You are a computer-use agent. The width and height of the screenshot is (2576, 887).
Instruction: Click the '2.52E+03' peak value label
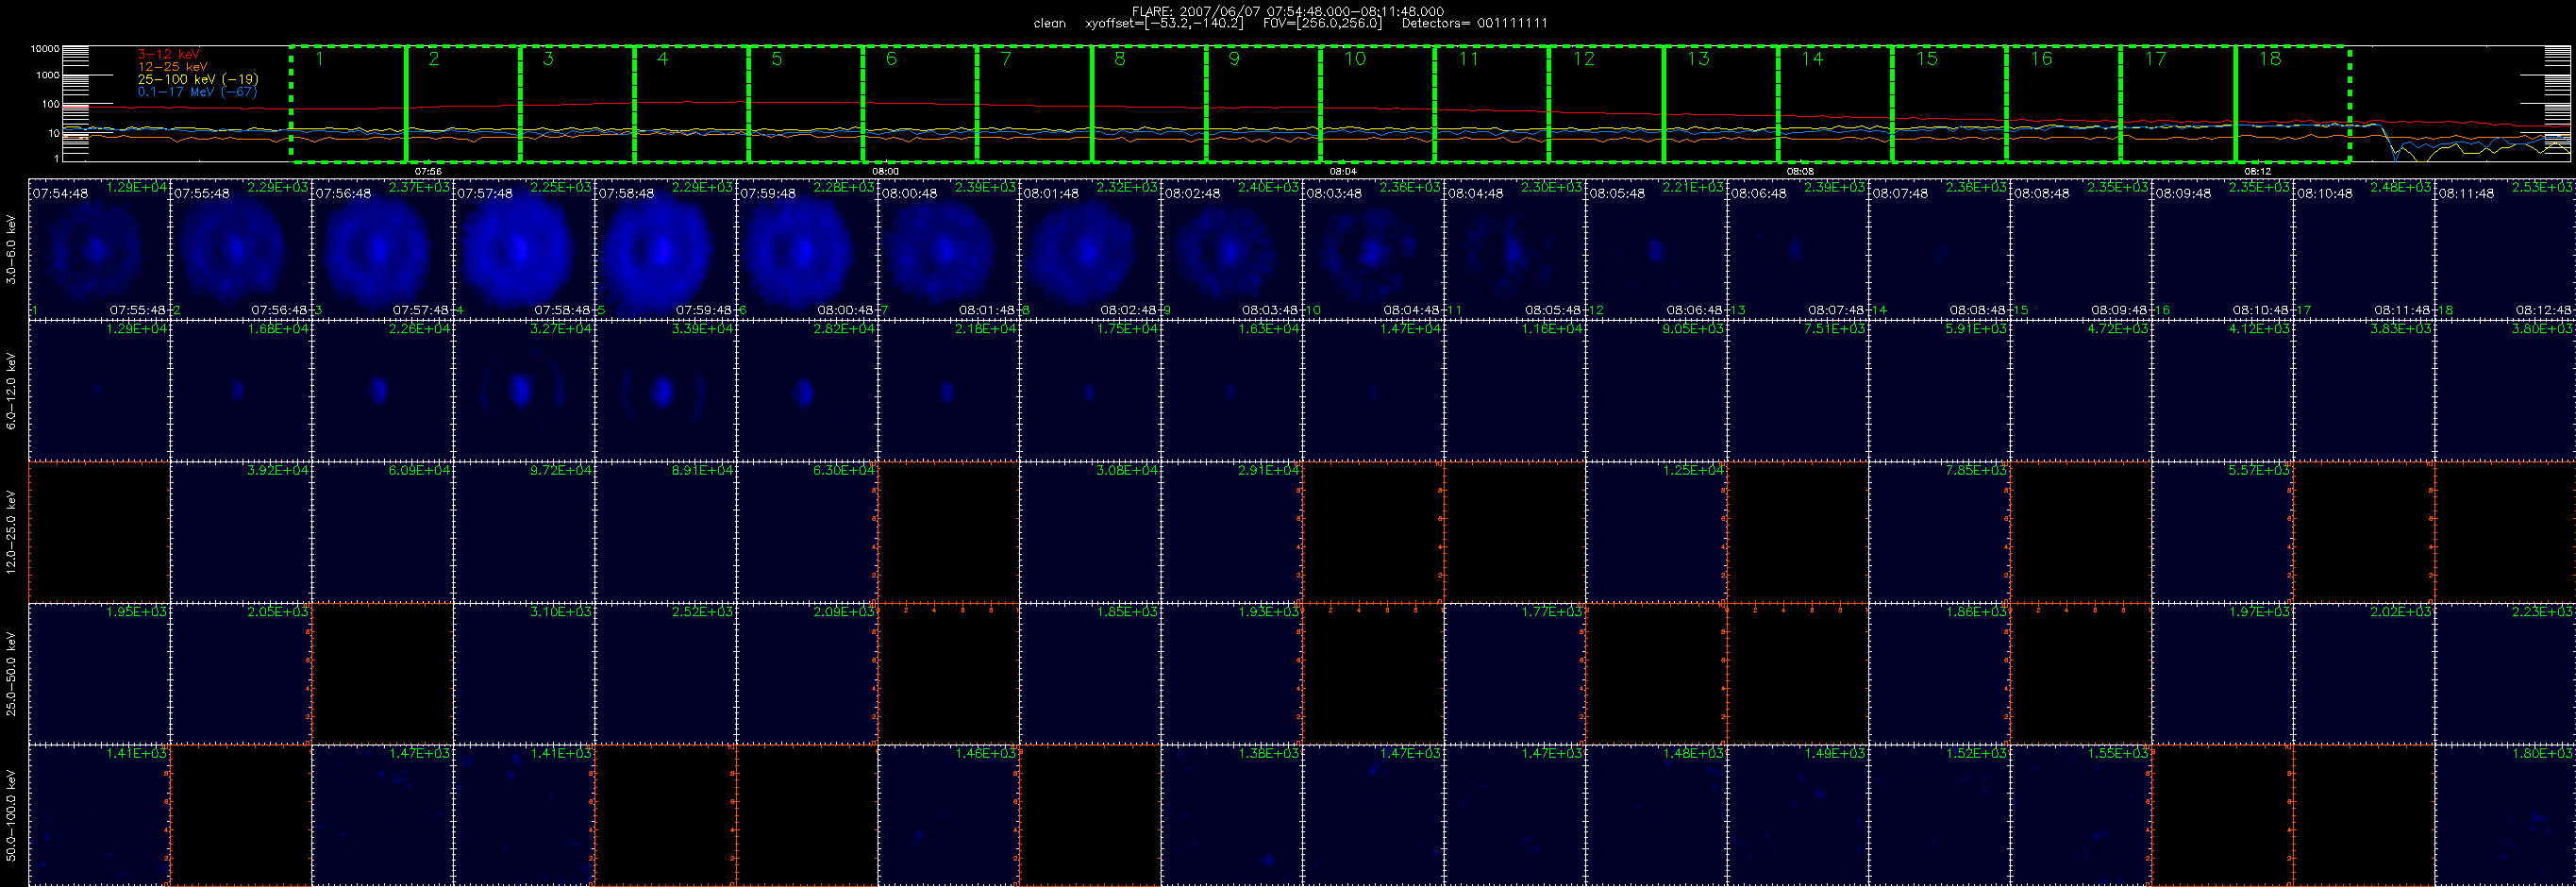pyautogui.click(x=702, y=612)
